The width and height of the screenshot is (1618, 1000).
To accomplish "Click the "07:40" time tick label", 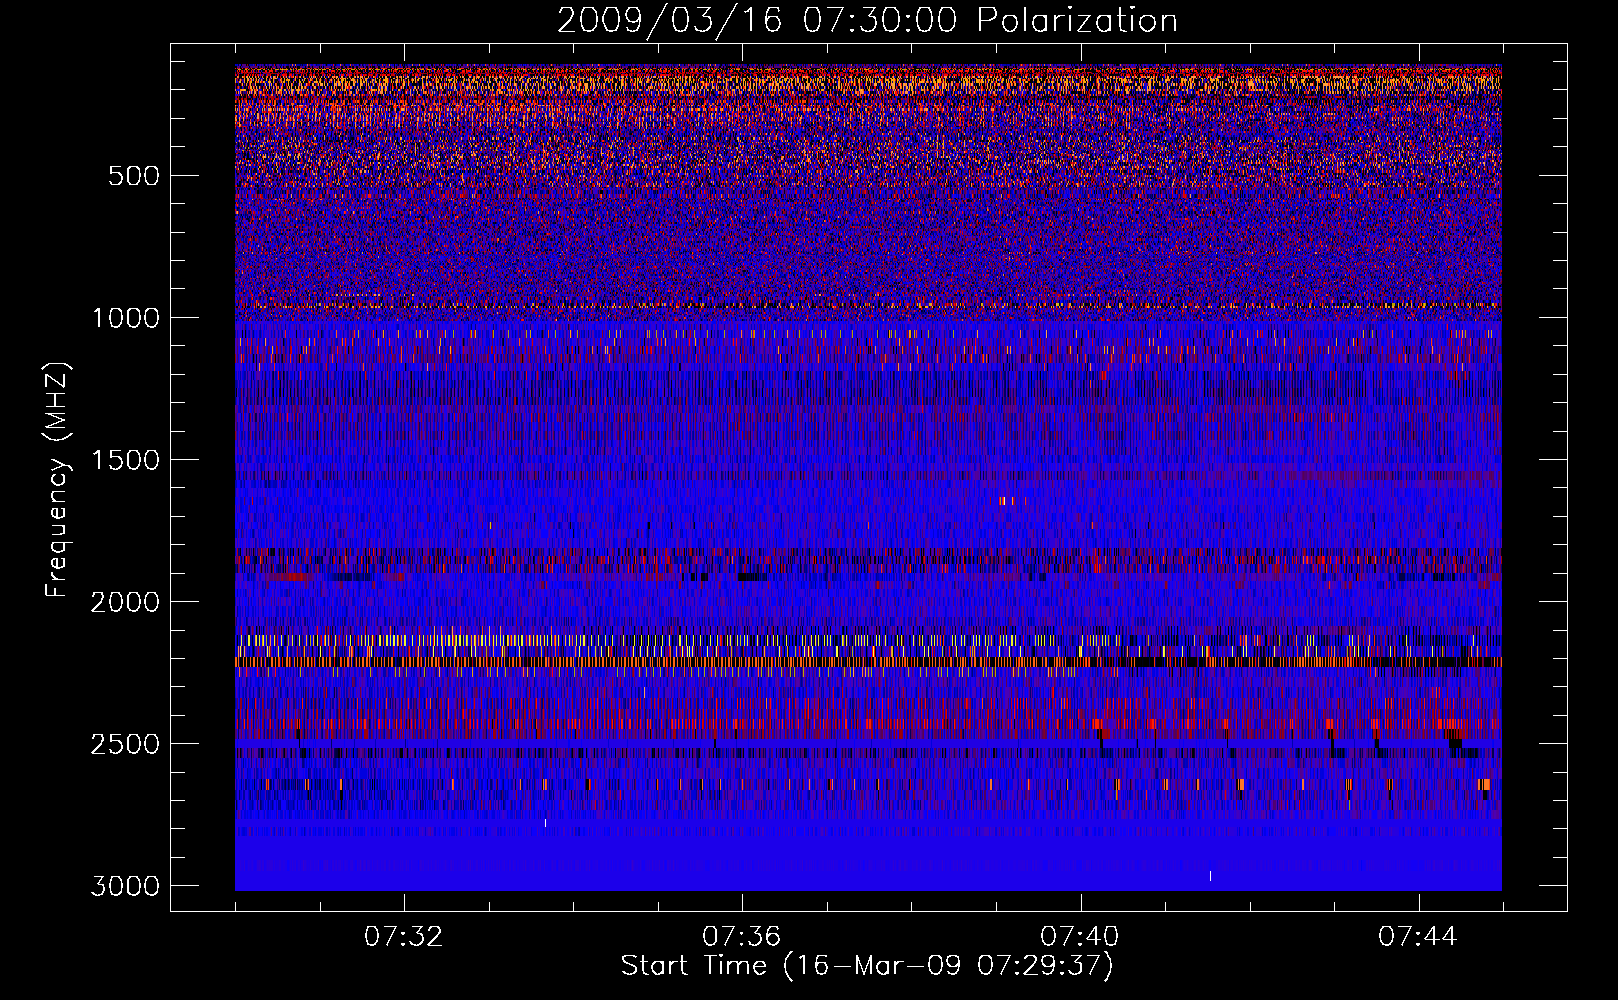I will point(1080,937).
